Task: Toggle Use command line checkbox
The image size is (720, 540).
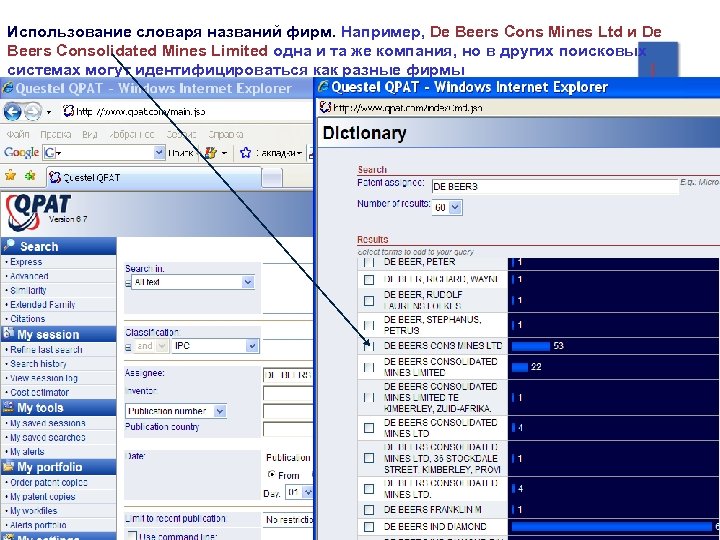Action: [x=132, y=536]
